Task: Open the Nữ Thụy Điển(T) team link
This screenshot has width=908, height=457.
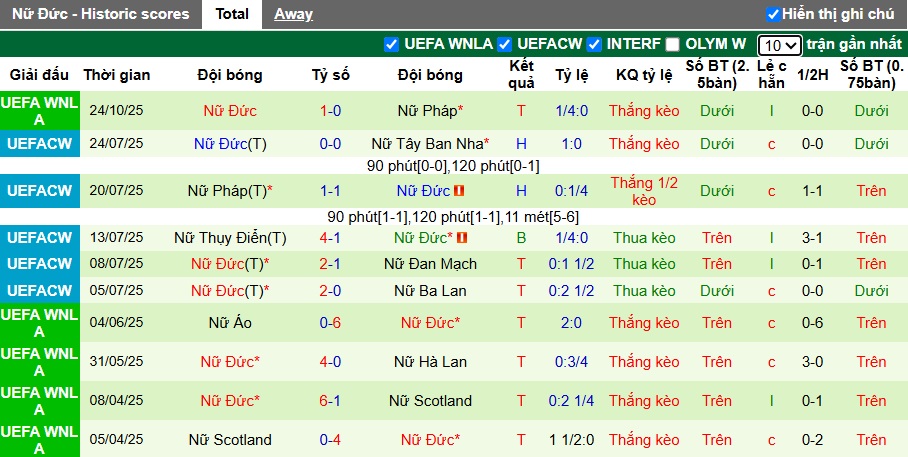Action: coord(230,238)
